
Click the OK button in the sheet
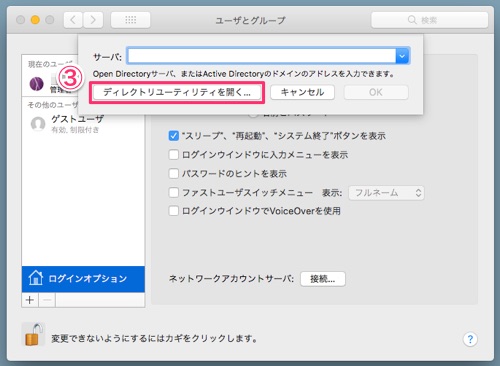tap(376, 92)
